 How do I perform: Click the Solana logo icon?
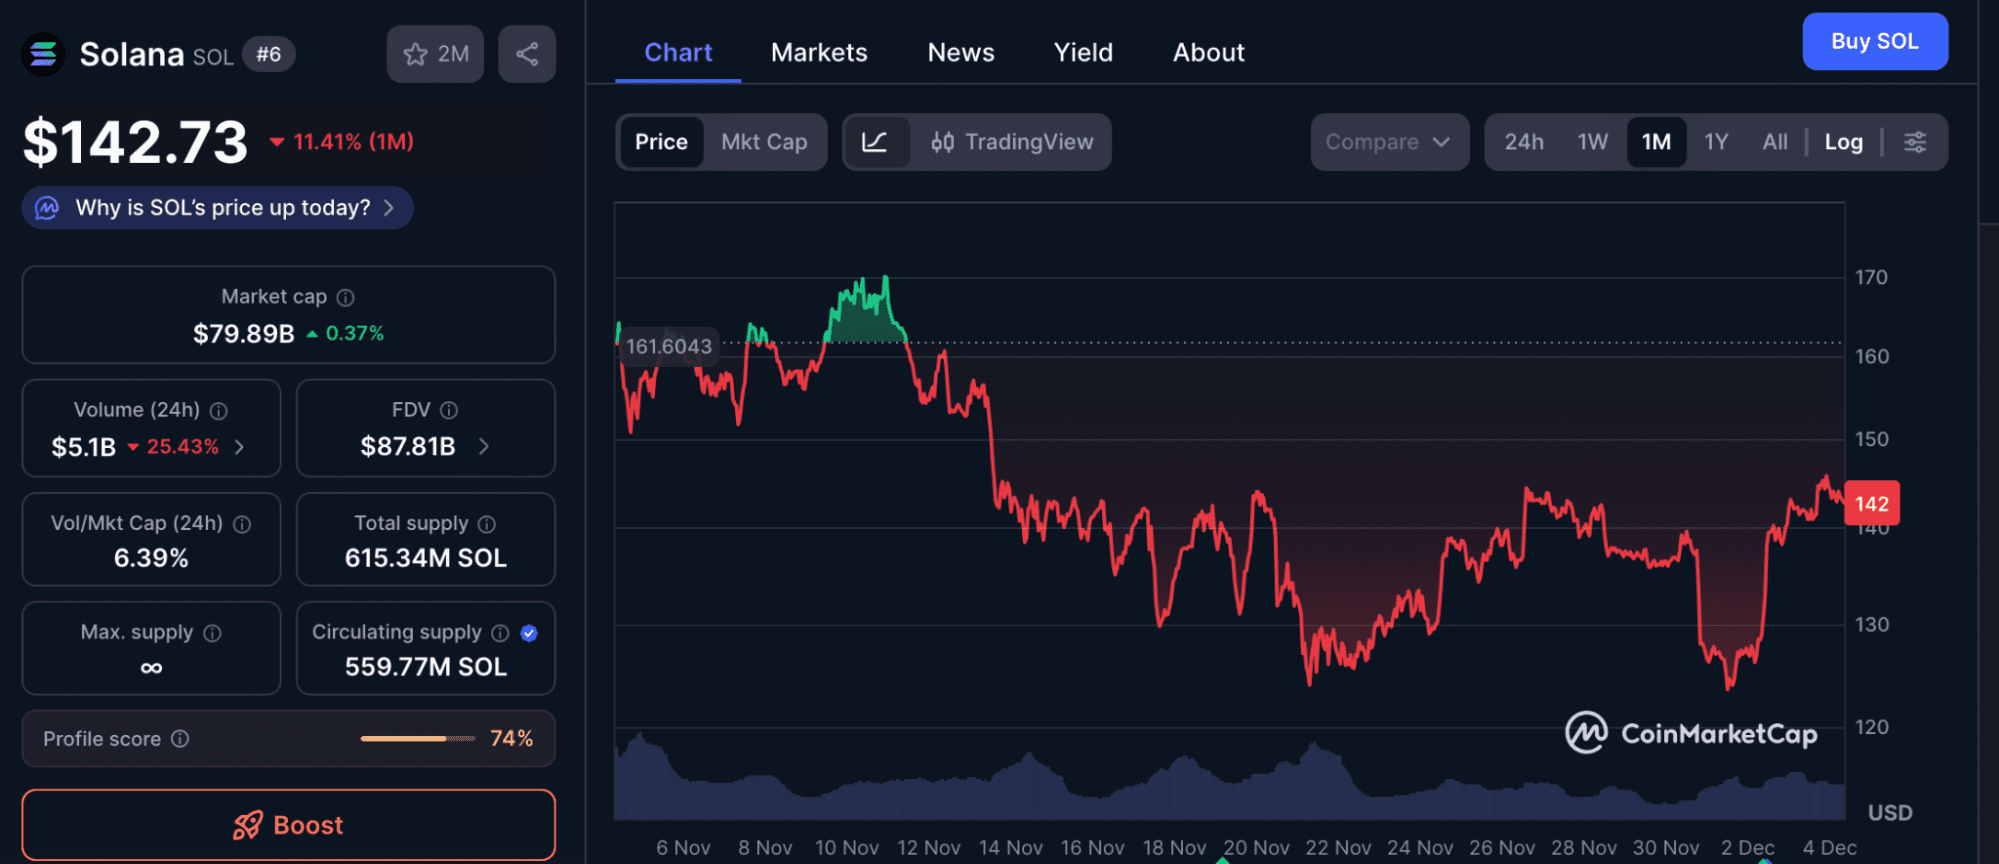click(43, 54)
